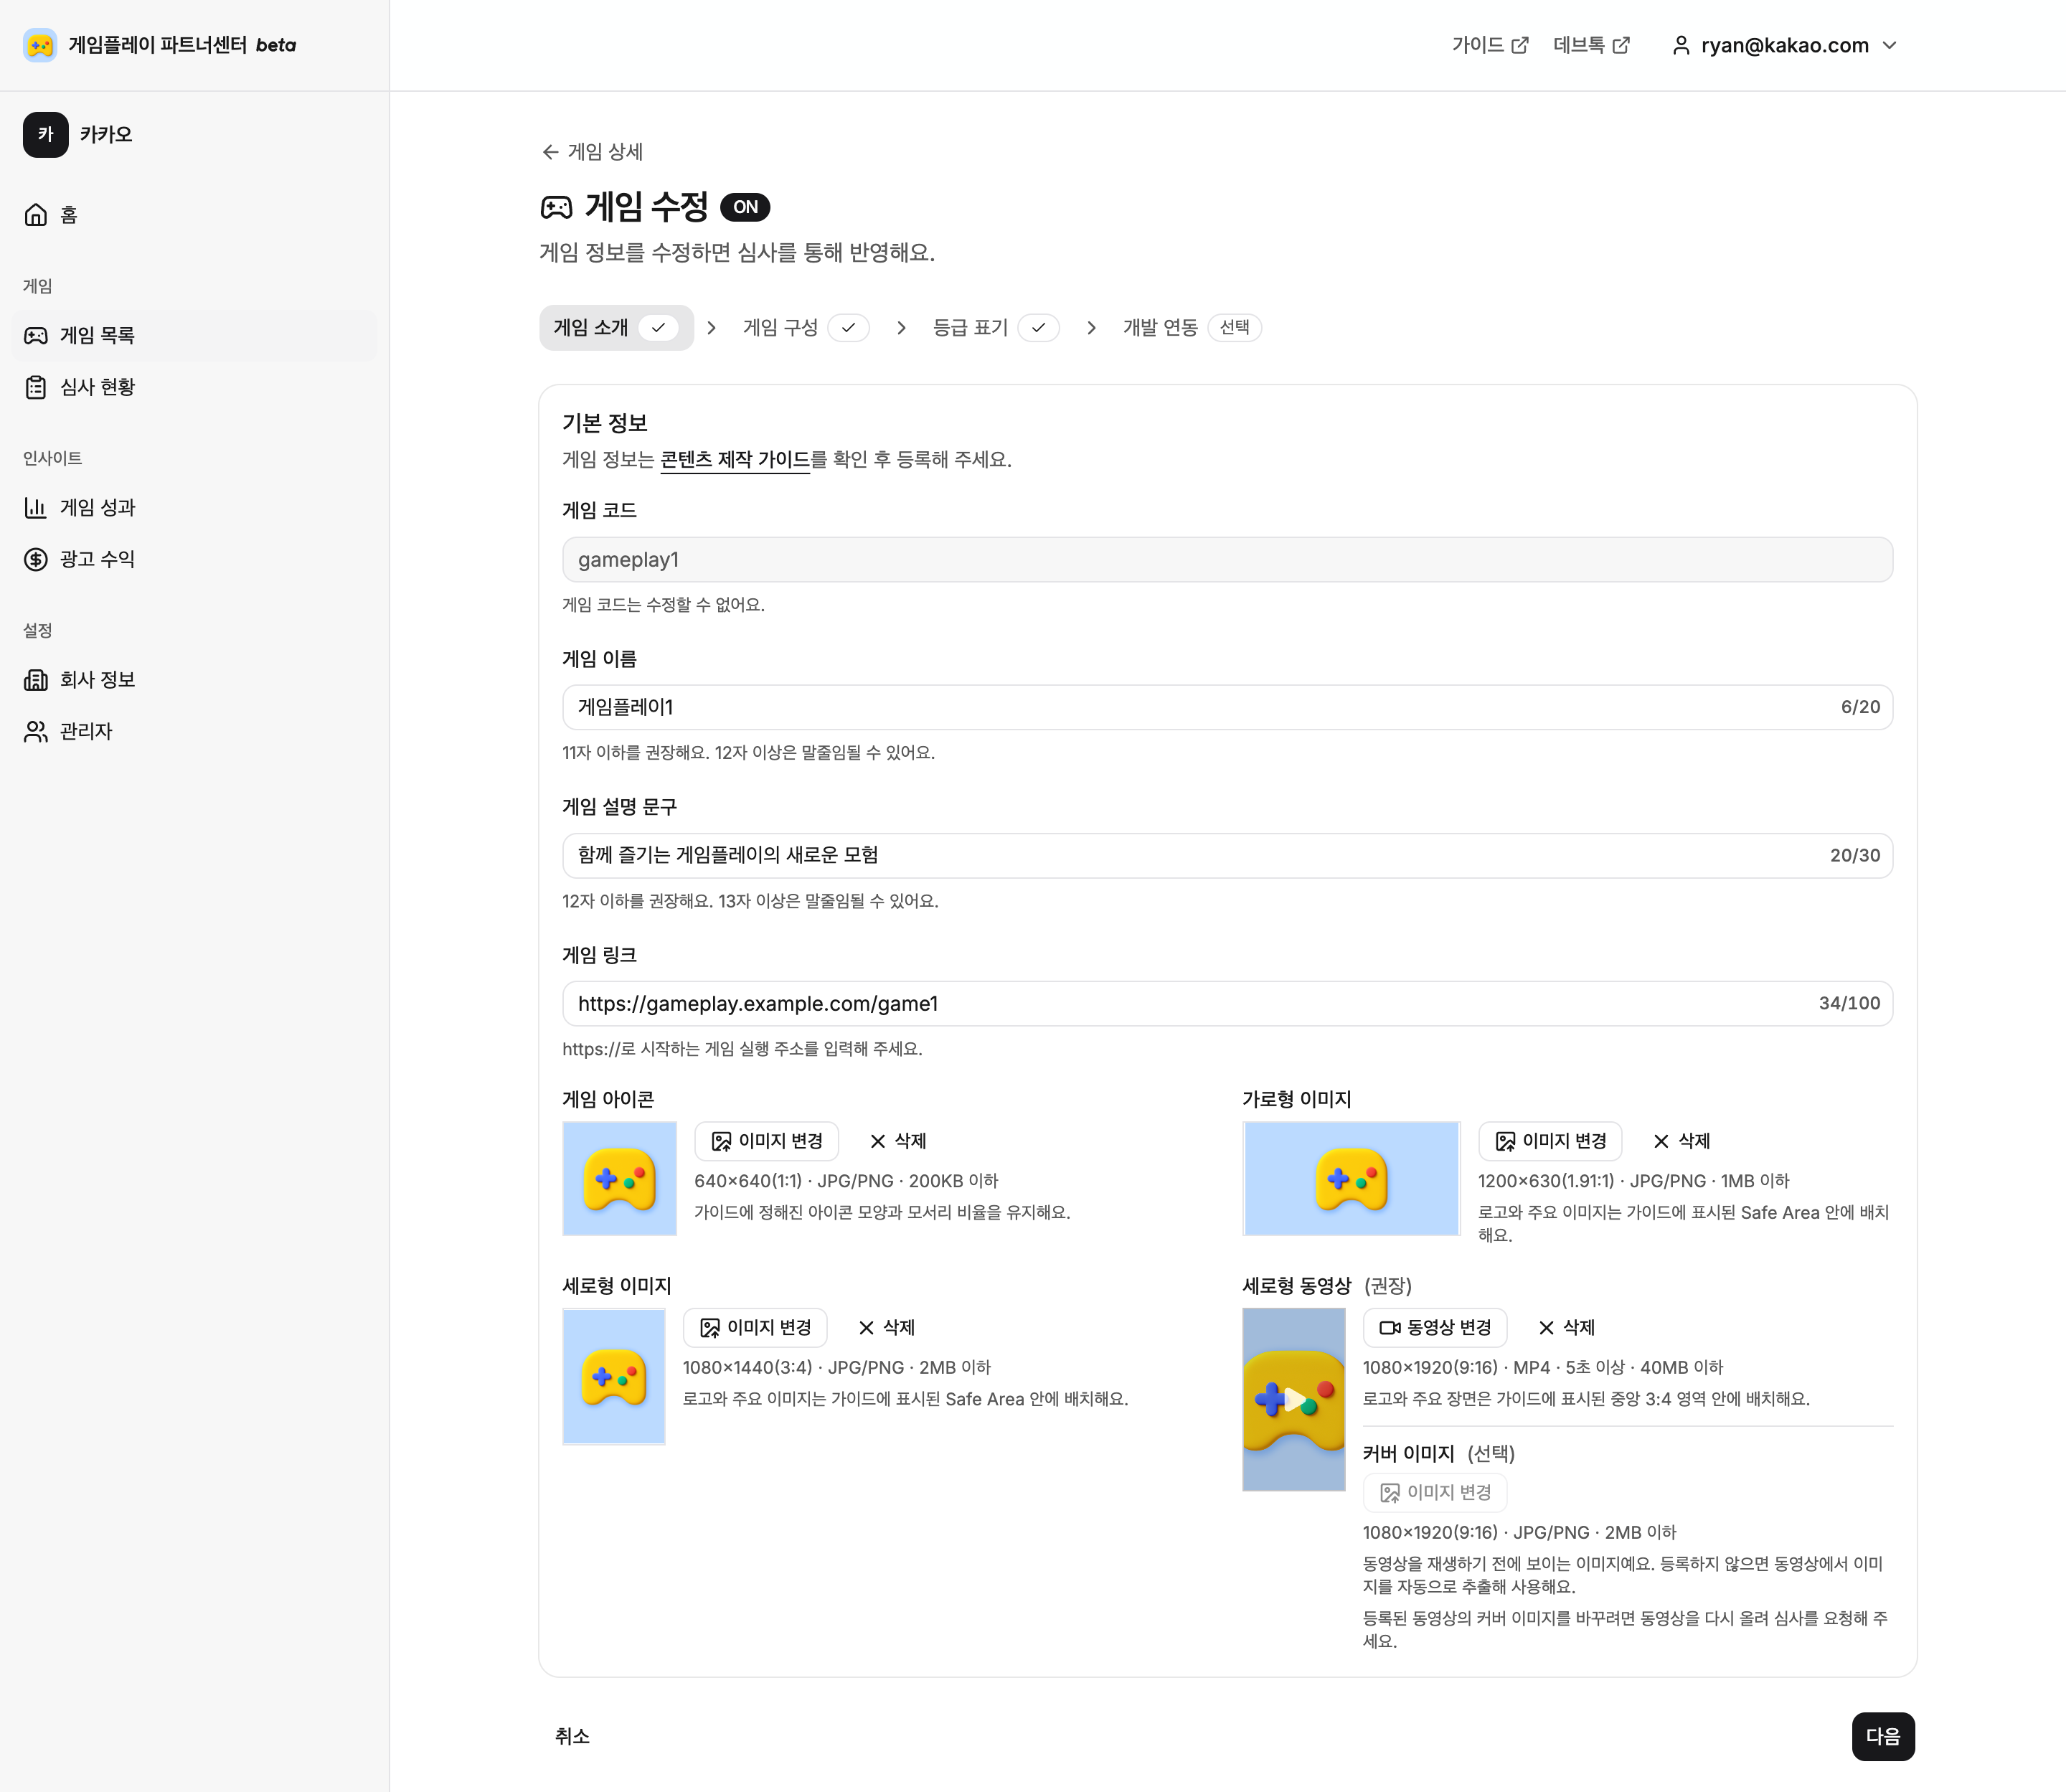This screenshot has width=2066, height=1792.
Task: Open the 콘텐츠 제작 가이드 link
Action: pos(735,460)
